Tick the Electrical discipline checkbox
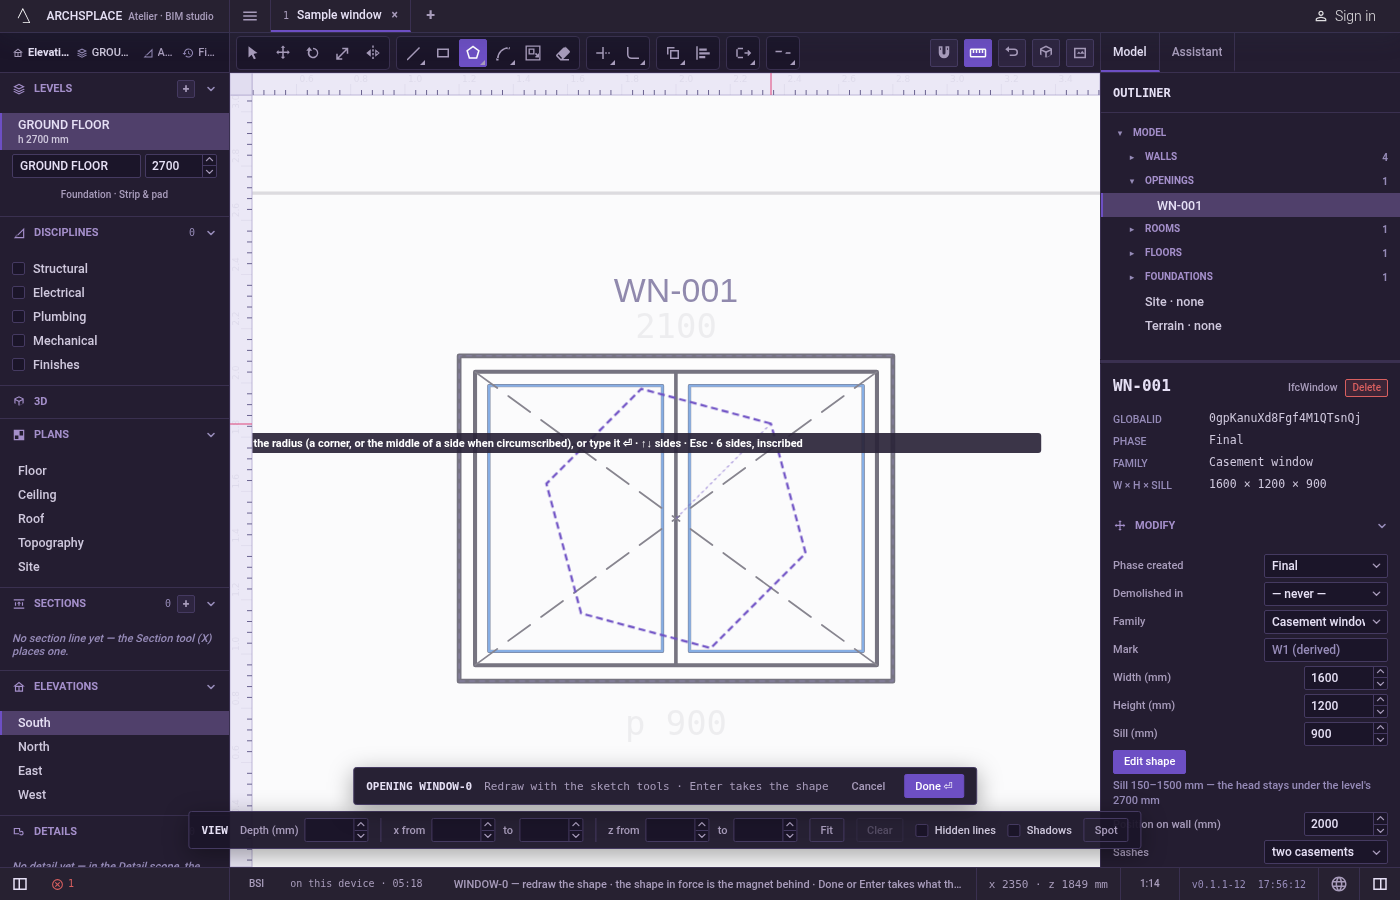 coord(18,293)
